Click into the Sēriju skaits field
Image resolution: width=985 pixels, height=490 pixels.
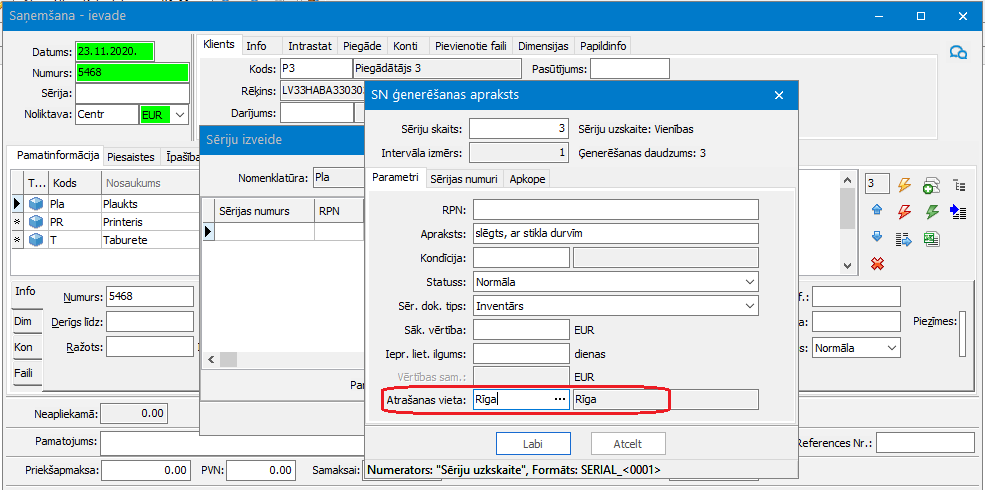pyautogui.click(x=520, y=129)
